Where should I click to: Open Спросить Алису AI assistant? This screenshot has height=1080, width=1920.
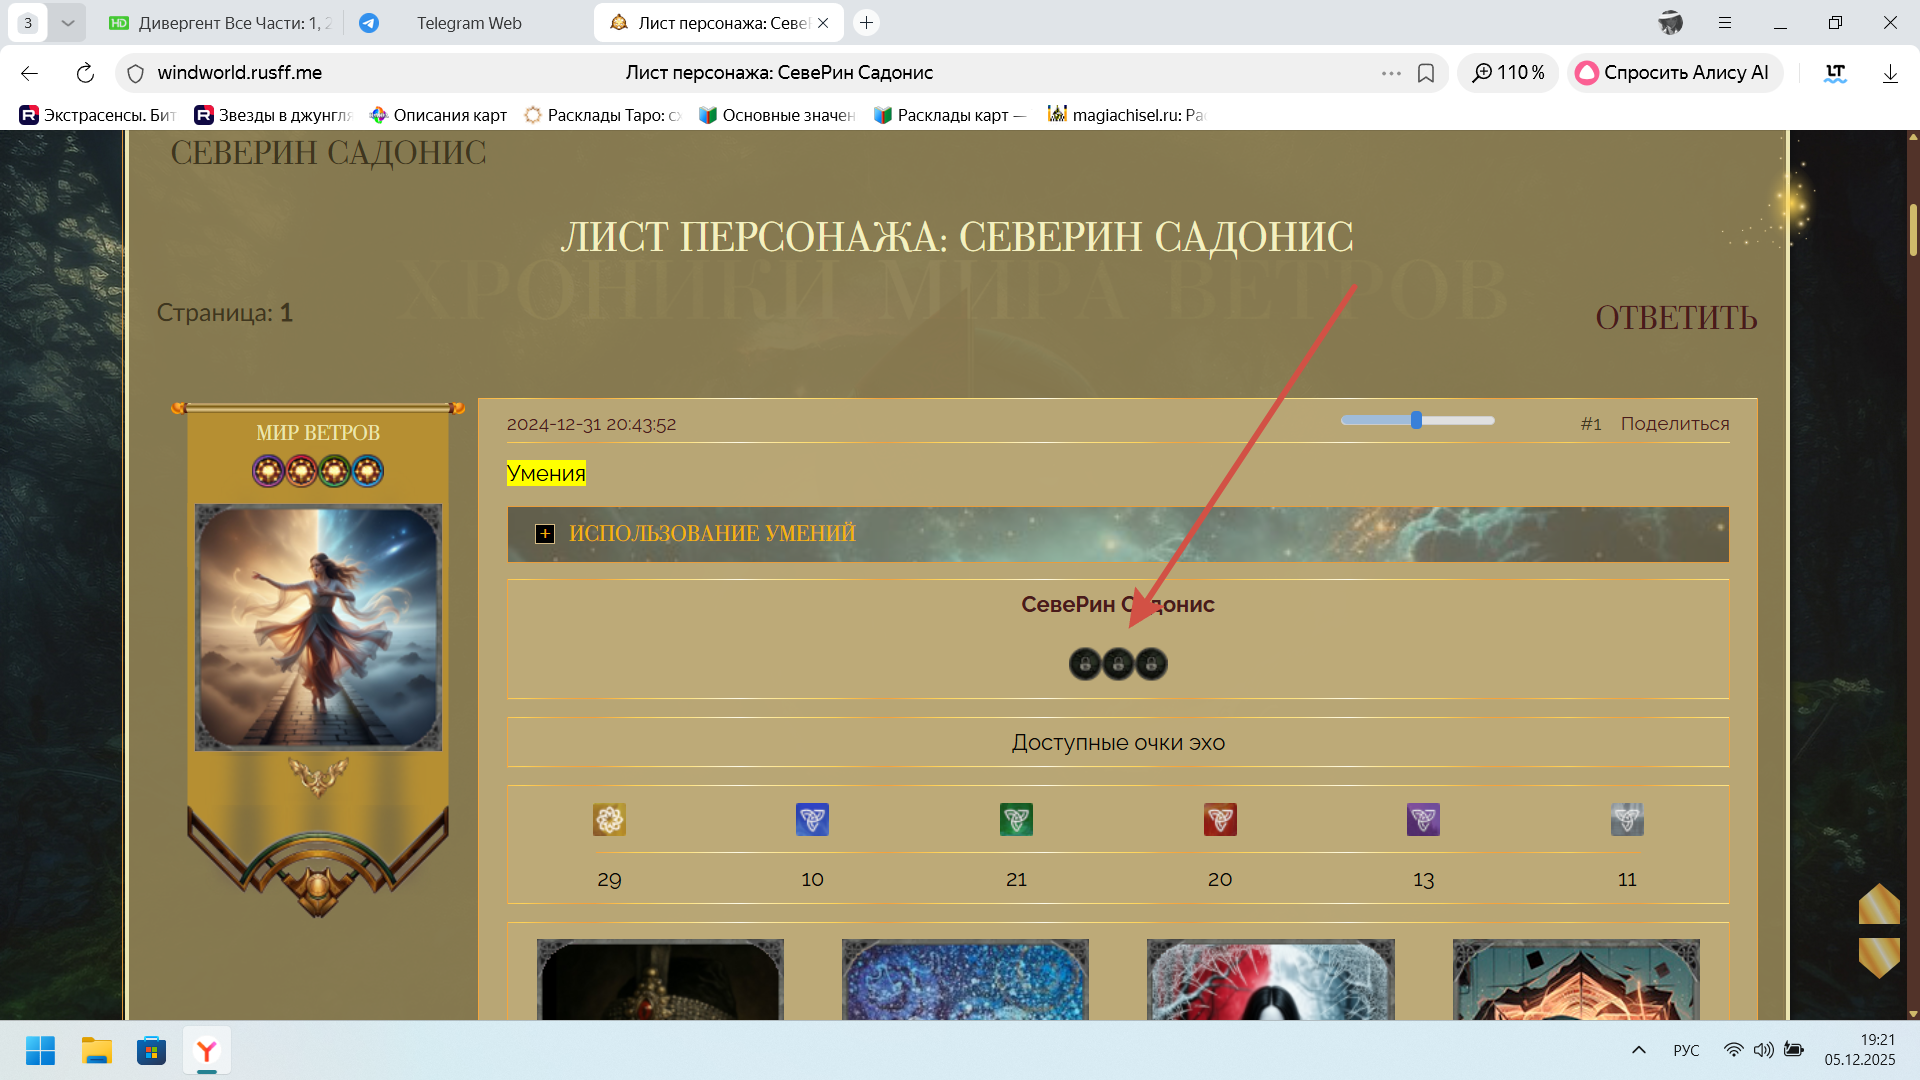[x=1674, y=73]
